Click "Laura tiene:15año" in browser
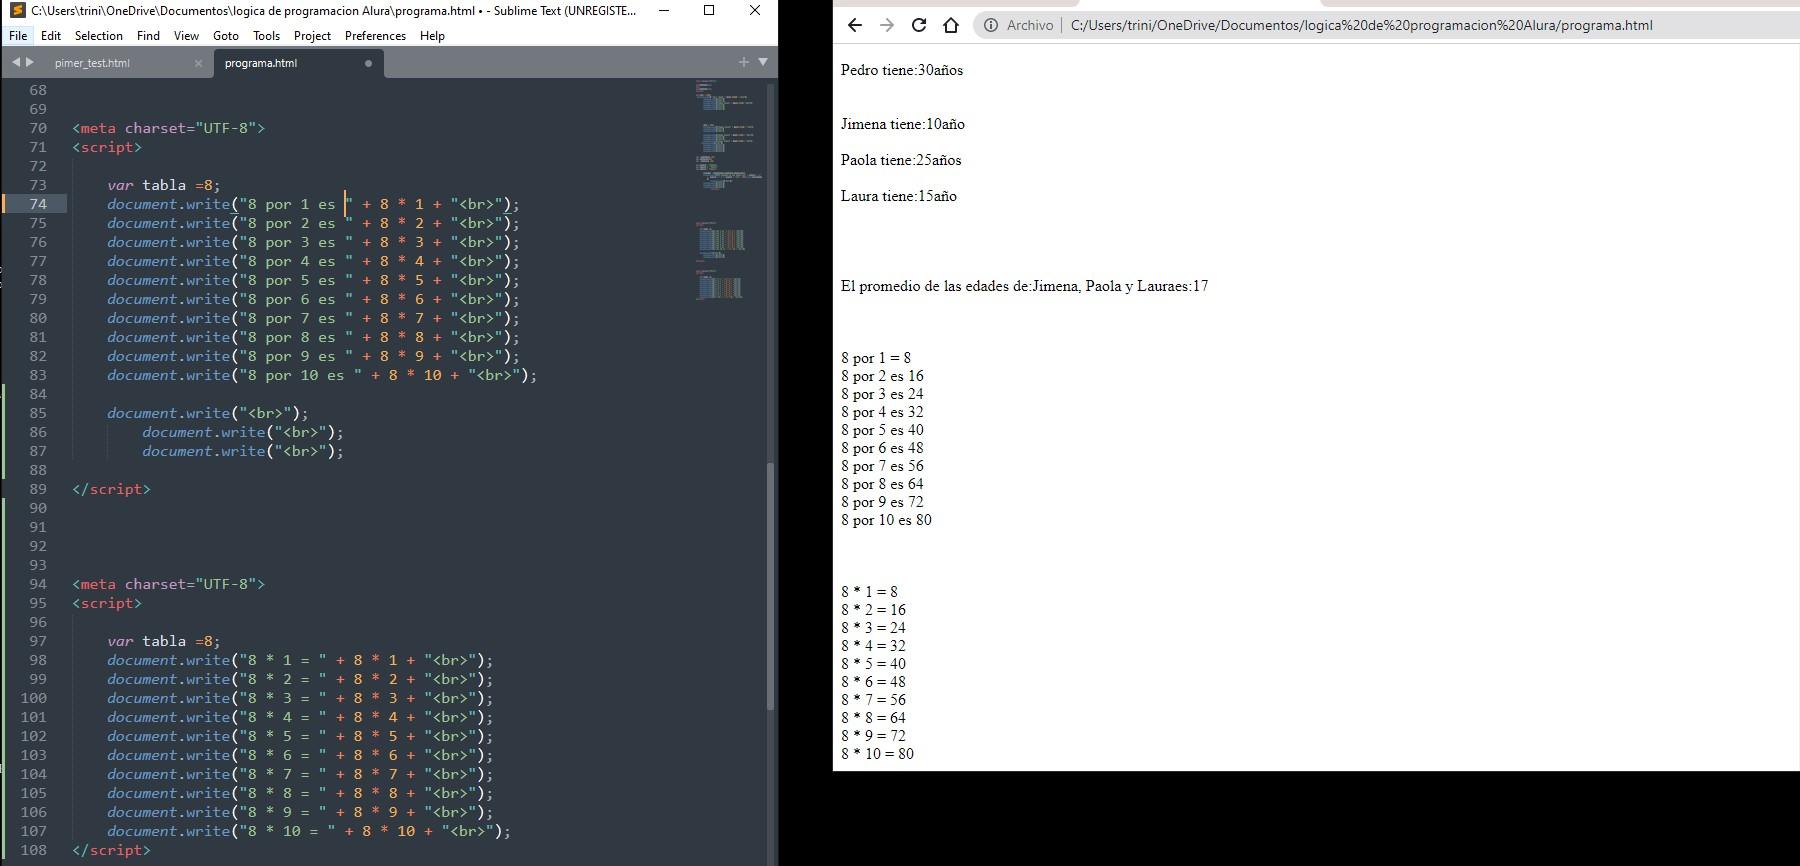 (899, 196)
